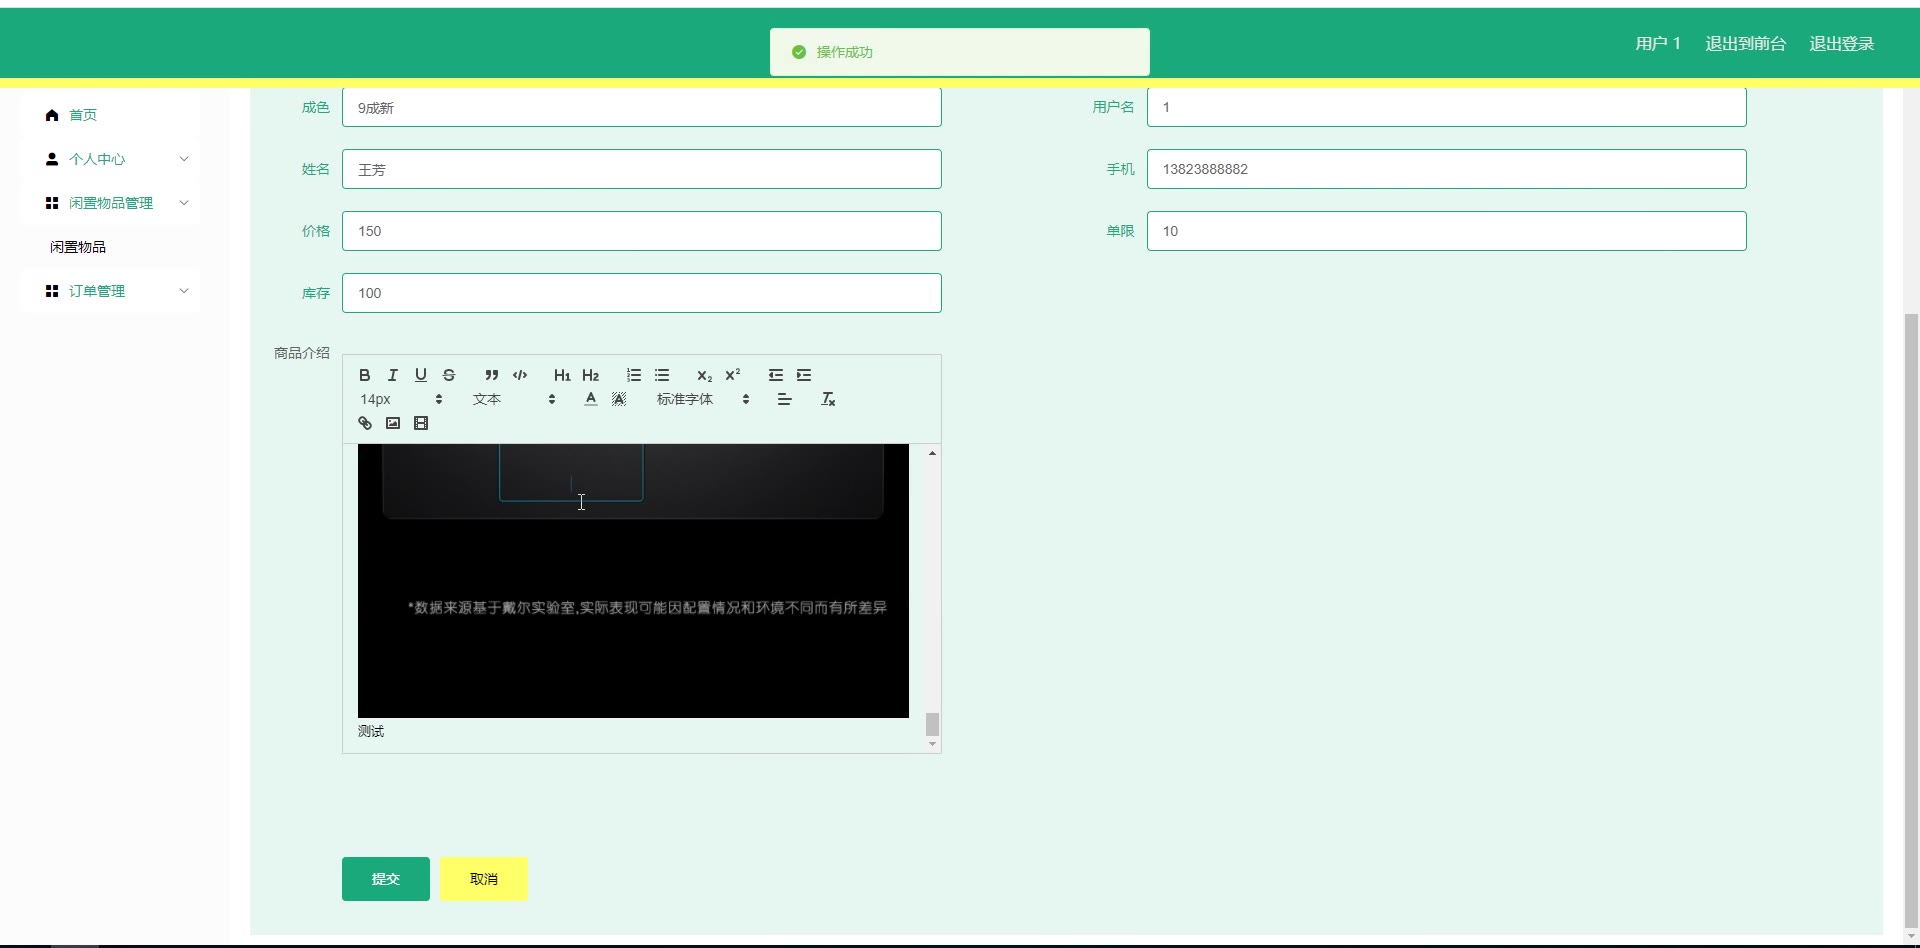
Task: Open the 闲置物品 submenu item
Action: (78, 247)
